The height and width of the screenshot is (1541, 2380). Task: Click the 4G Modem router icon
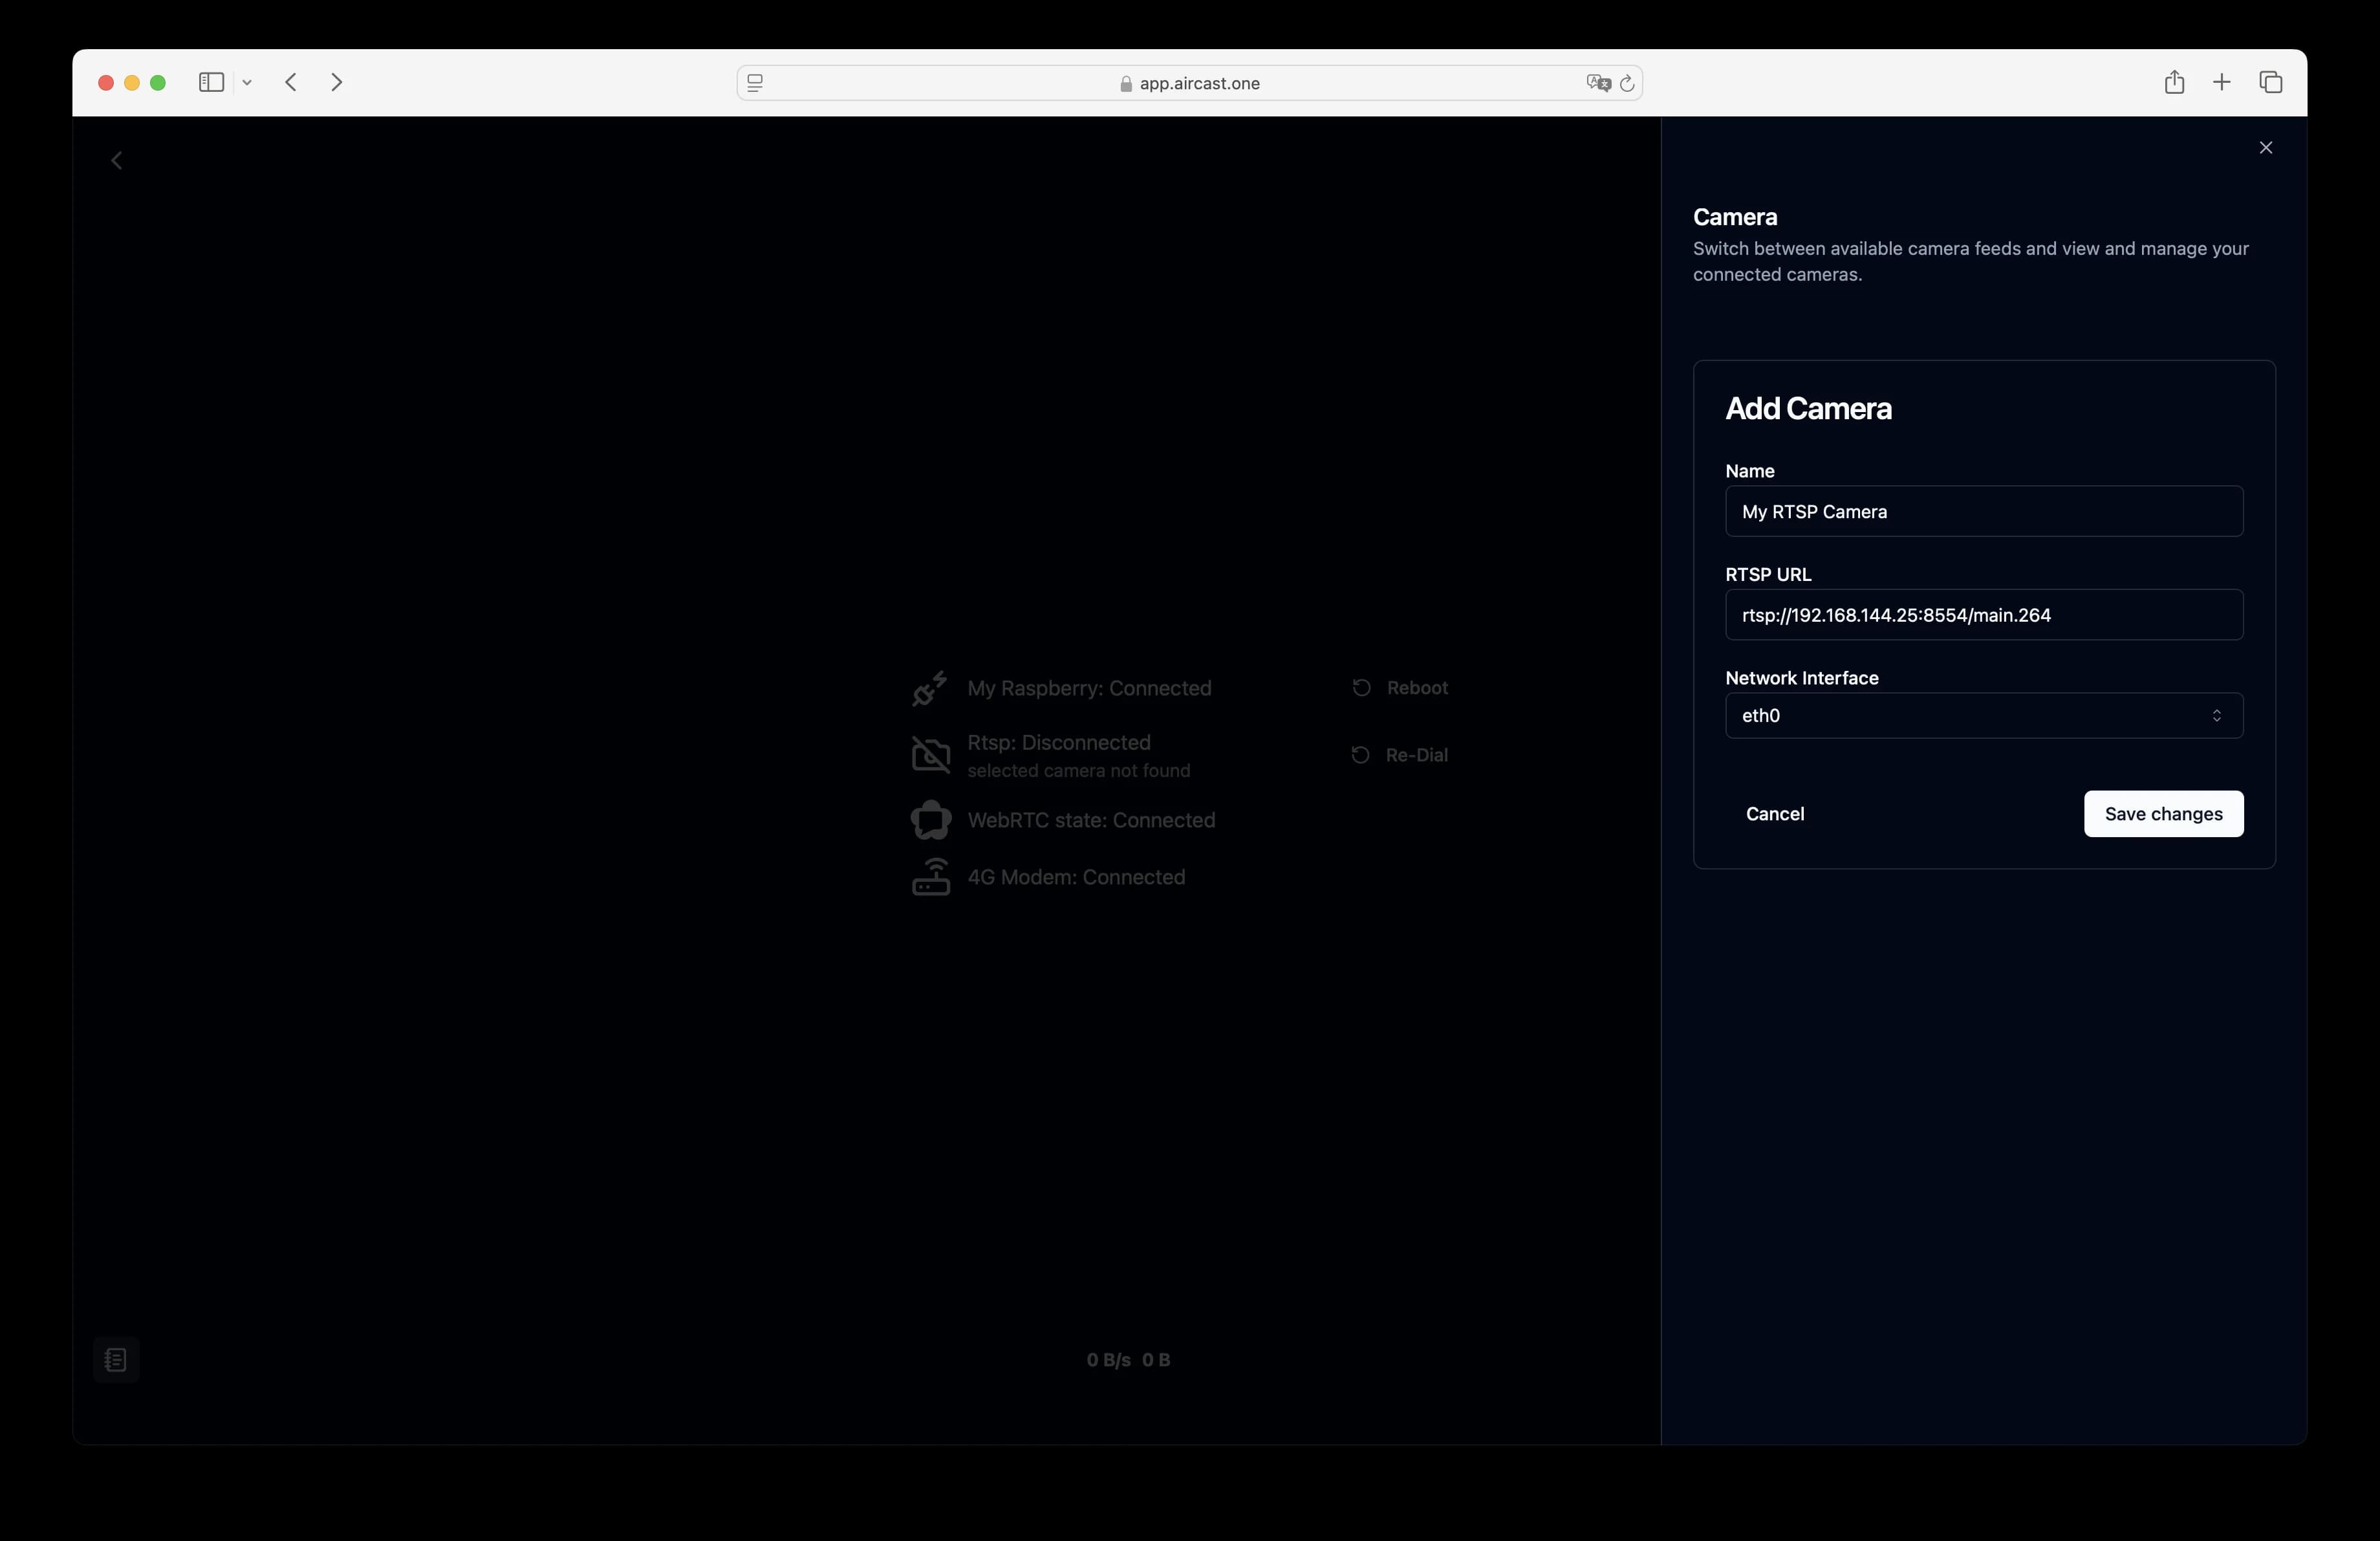pos(930,877)
